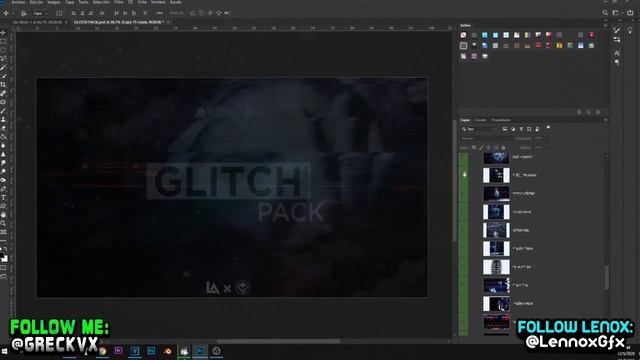Open the Learn lightbulb panel icon

[x=630, y=30]
